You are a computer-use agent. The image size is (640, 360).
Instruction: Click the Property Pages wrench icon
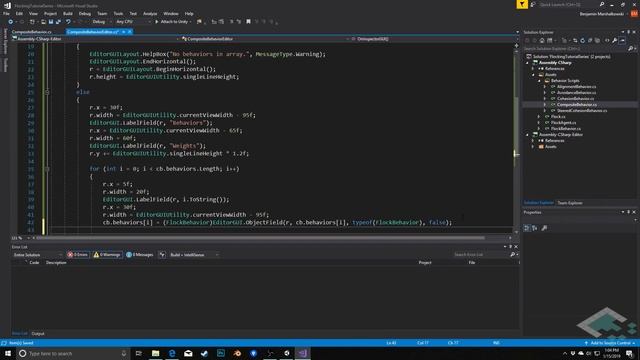[x=544, y=228]
